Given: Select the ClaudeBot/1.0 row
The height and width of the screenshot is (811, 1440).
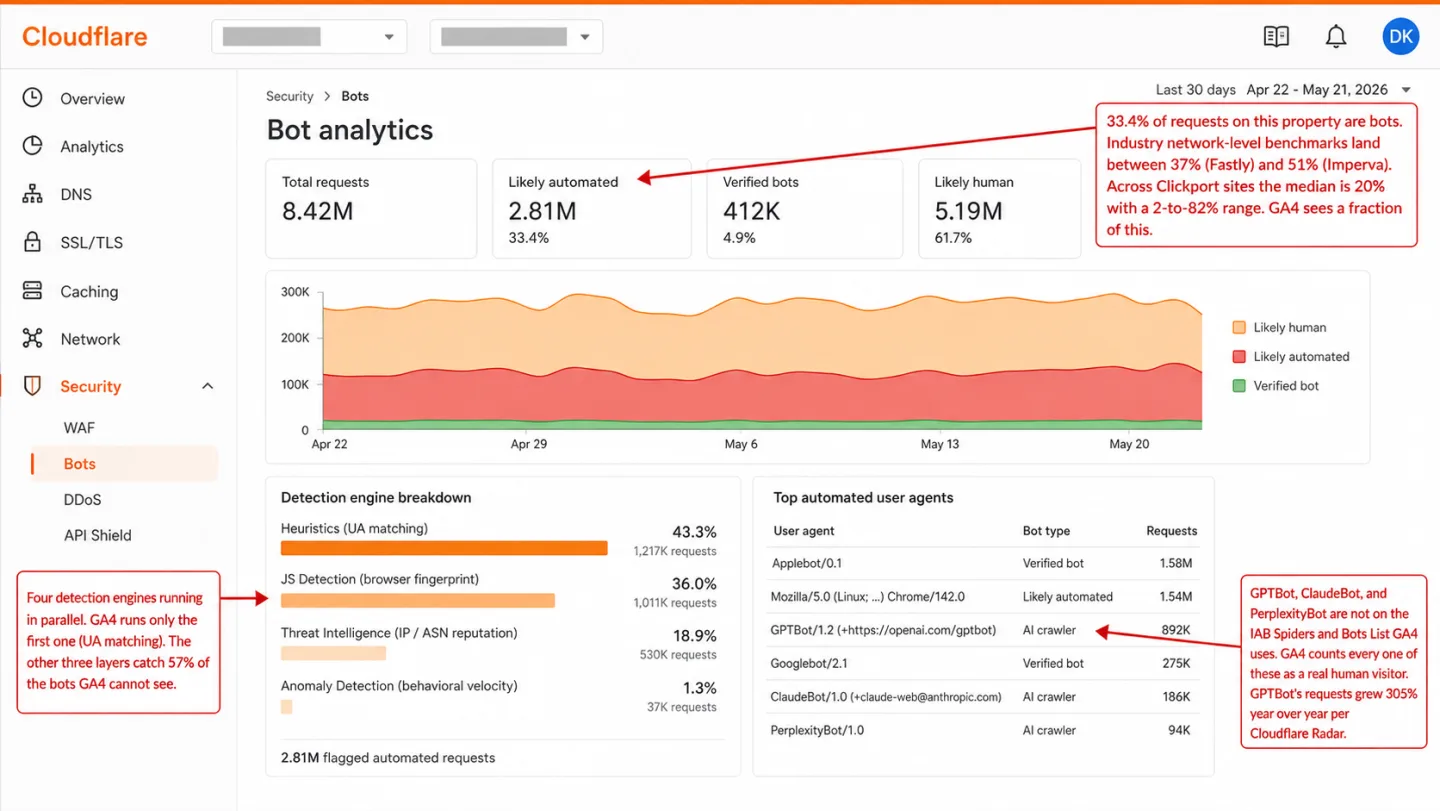Looking at the screenshot, I should click(x=983, y=696).
